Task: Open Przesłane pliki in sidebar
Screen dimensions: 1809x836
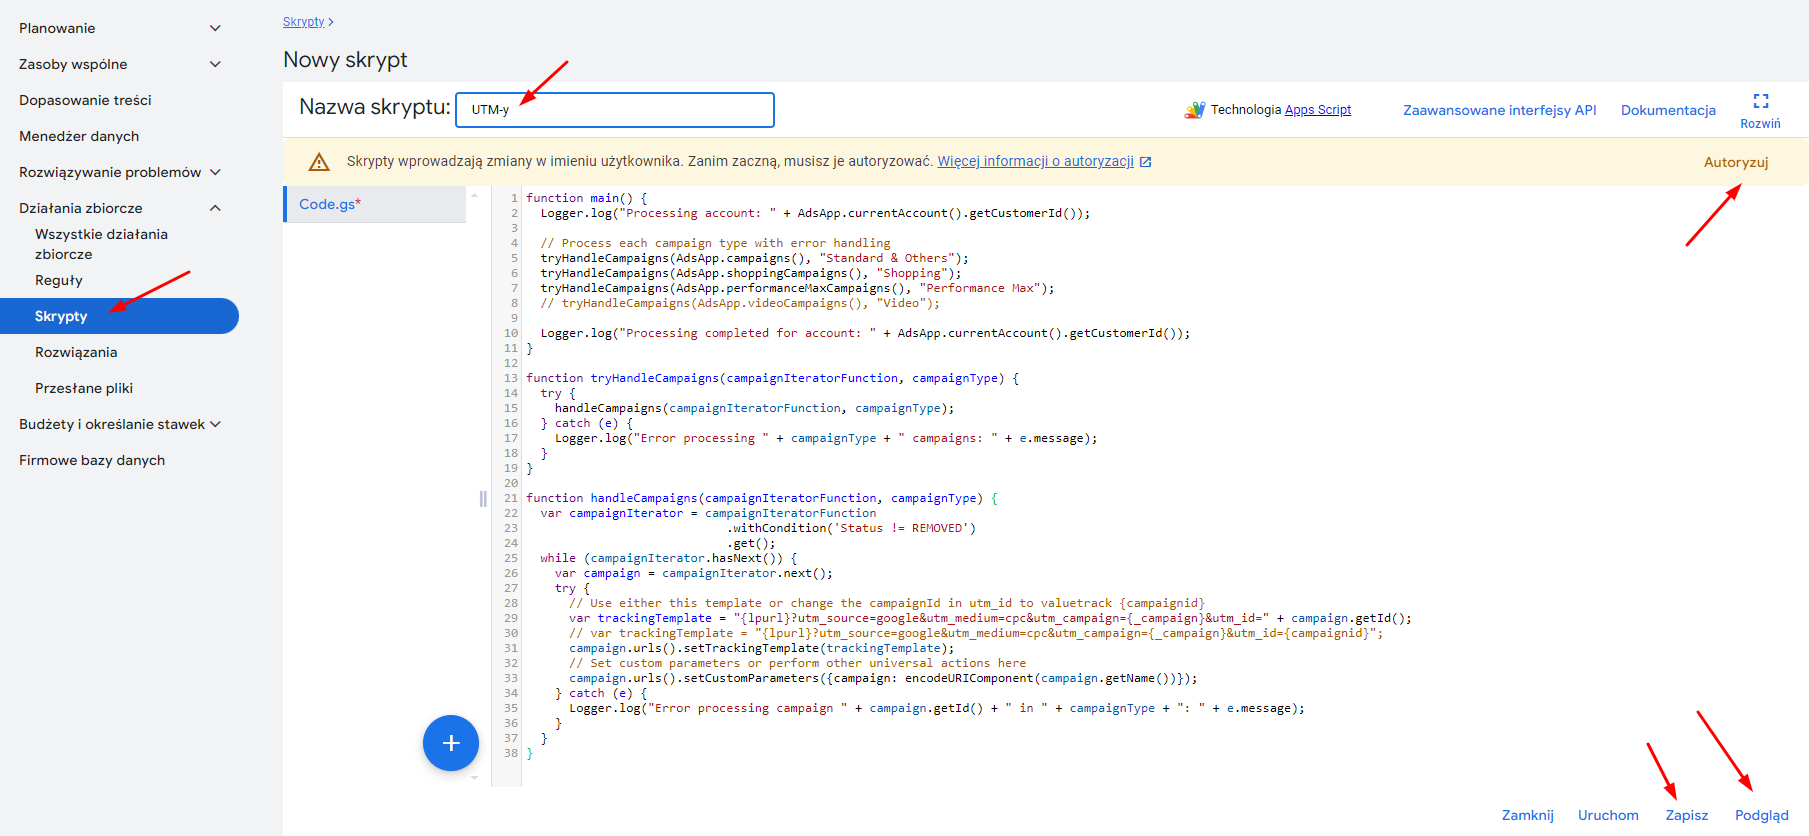Action: (x=84, y=388)
